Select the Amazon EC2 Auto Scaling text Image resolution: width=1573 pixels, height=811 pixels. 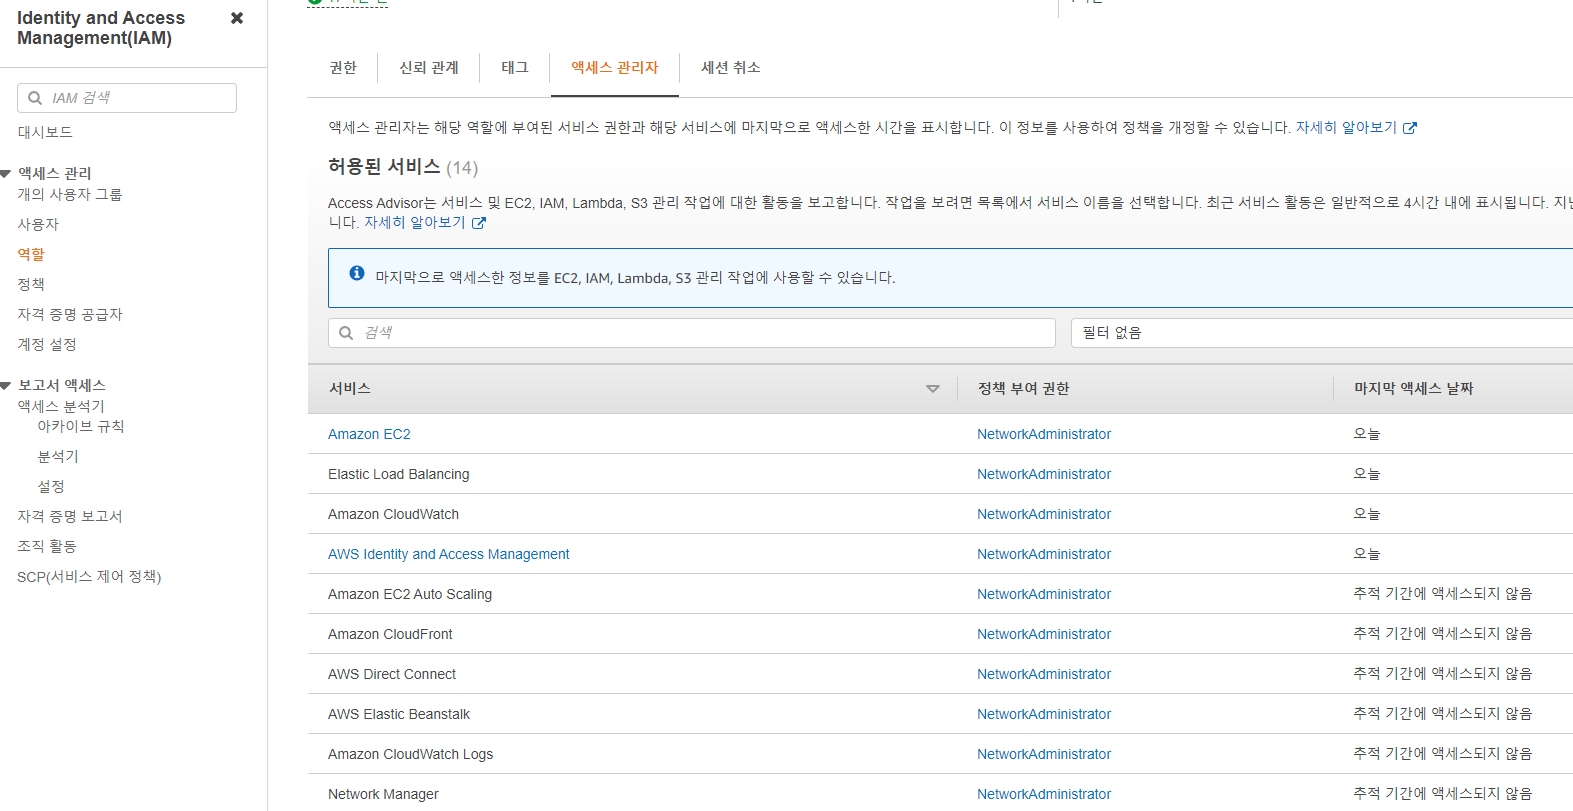point(410,594)
